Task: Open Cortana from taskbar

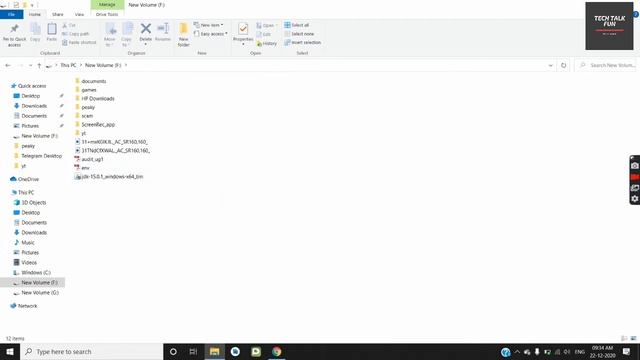Action: click(173, 351)
